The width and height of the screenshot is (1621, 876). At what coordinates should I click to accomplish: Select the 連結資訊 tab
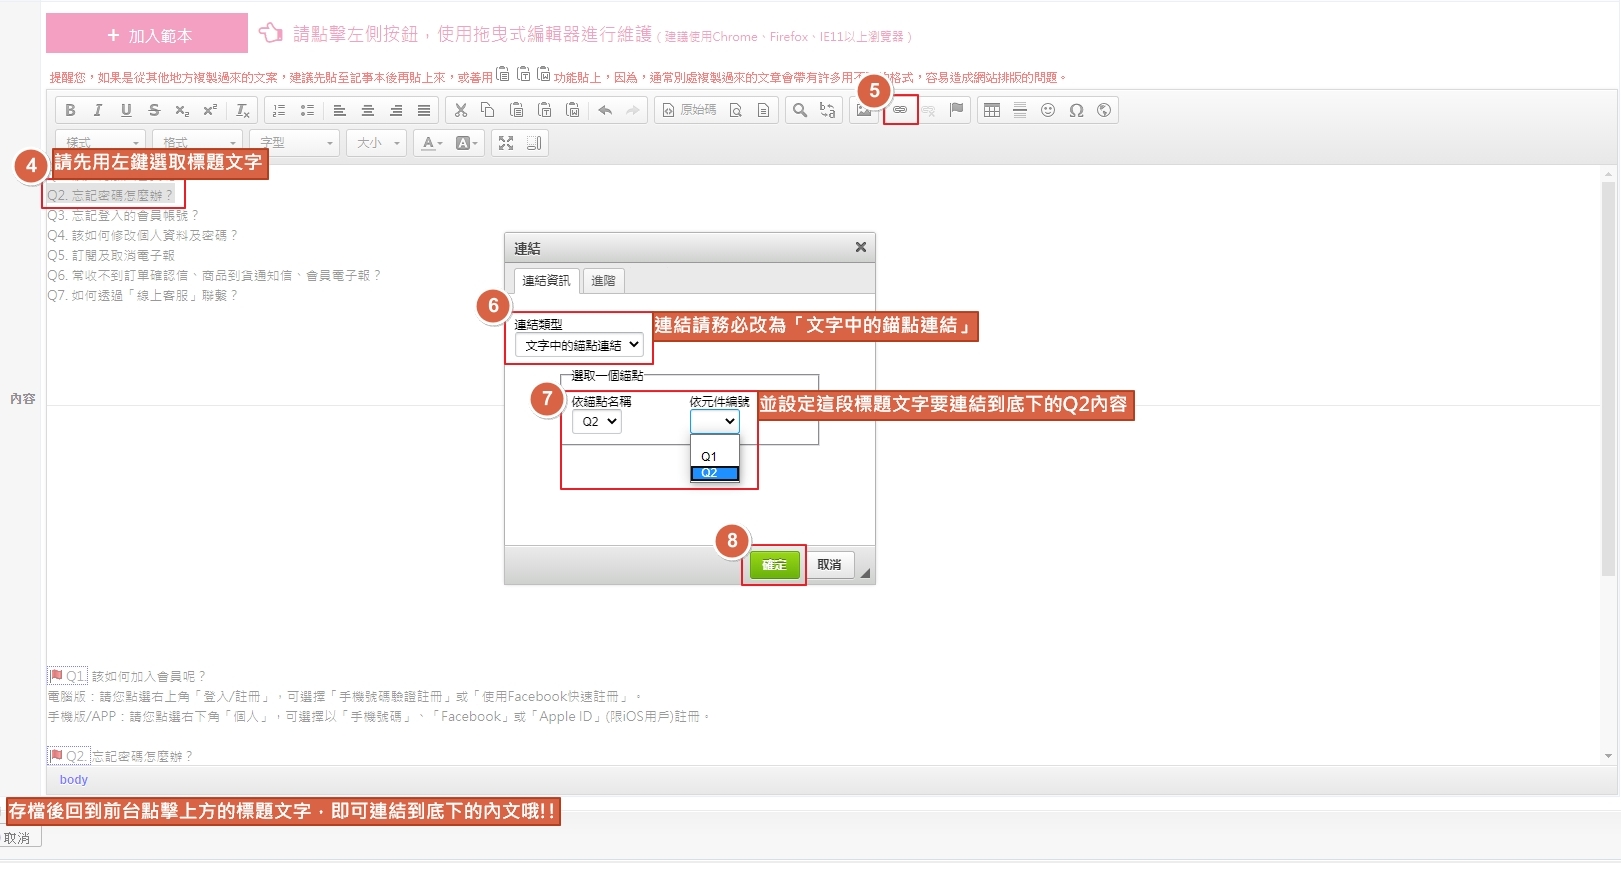coord(546,281)
